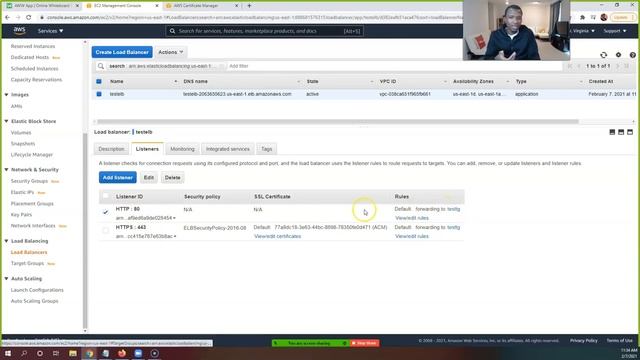
Task: Focus the AWS services search field
Action: click(x=264, y=31)
